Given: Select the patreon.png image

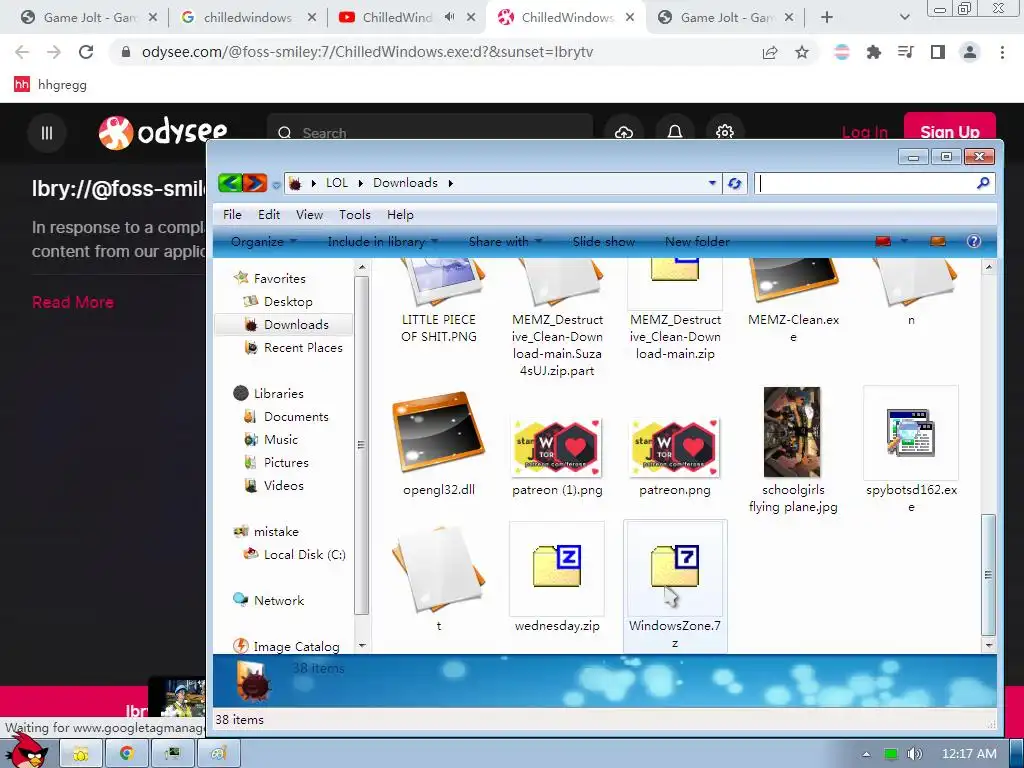Looking at the screenshot, I should coord(675,456).
